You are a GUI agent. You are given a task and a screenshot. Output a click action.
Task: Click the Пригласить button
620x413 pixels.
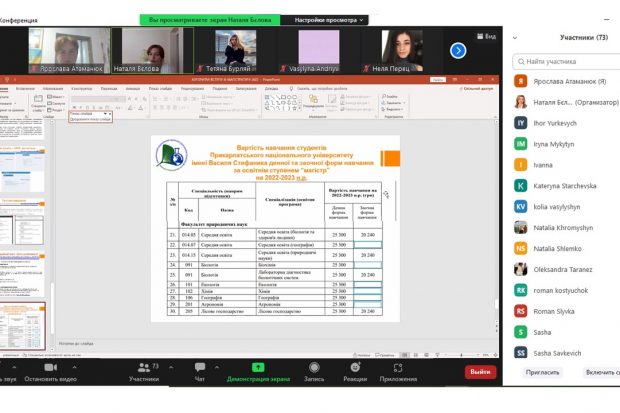pos(542,372)
